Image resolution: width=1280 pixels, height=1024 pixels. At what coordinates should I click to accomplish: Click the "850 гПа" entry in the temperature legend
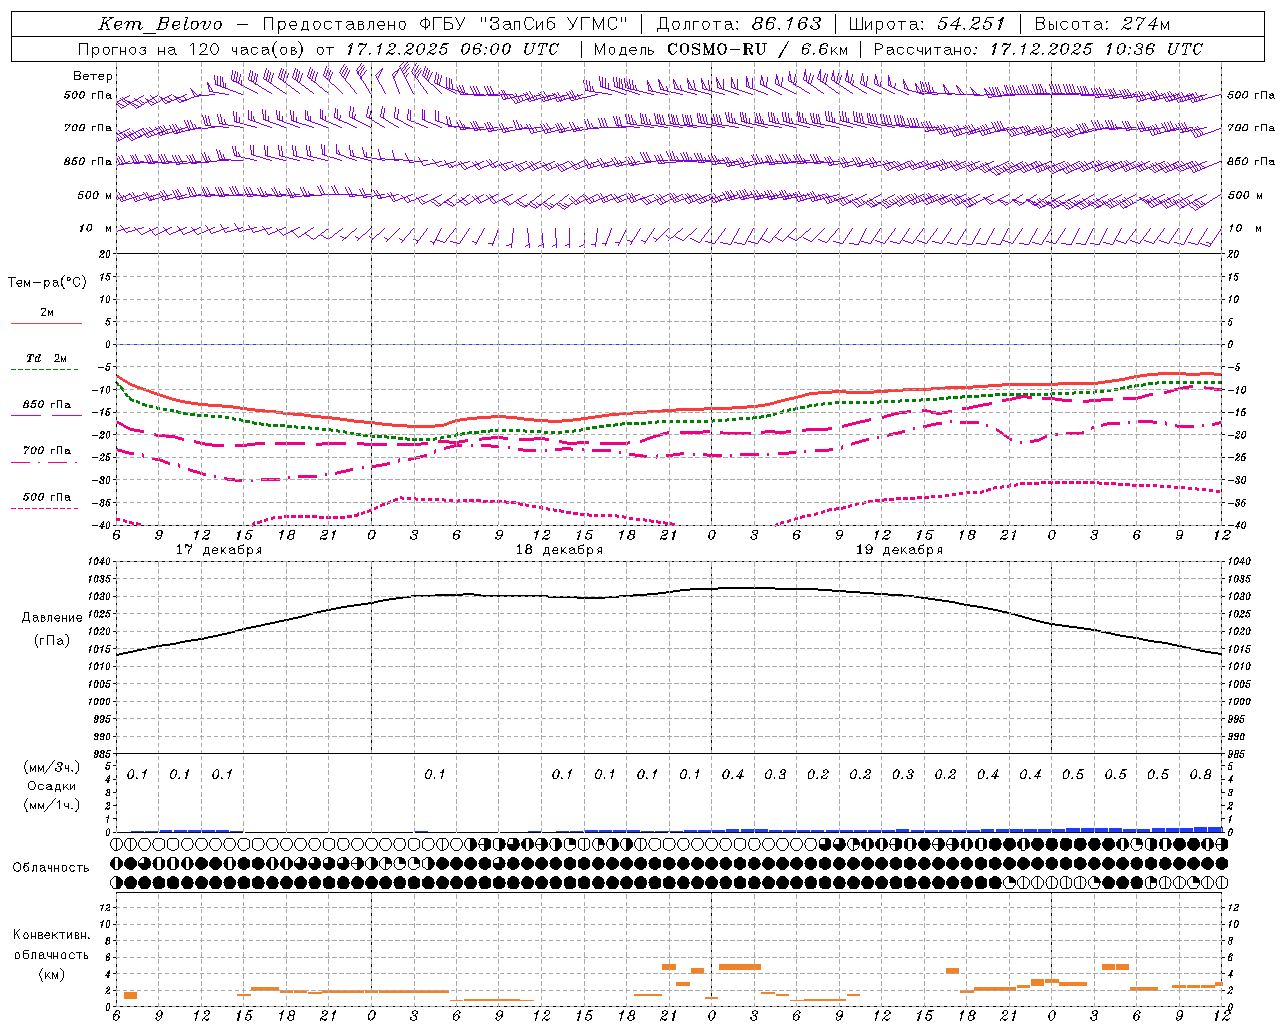pyautogui.click(x=46, y=405)
